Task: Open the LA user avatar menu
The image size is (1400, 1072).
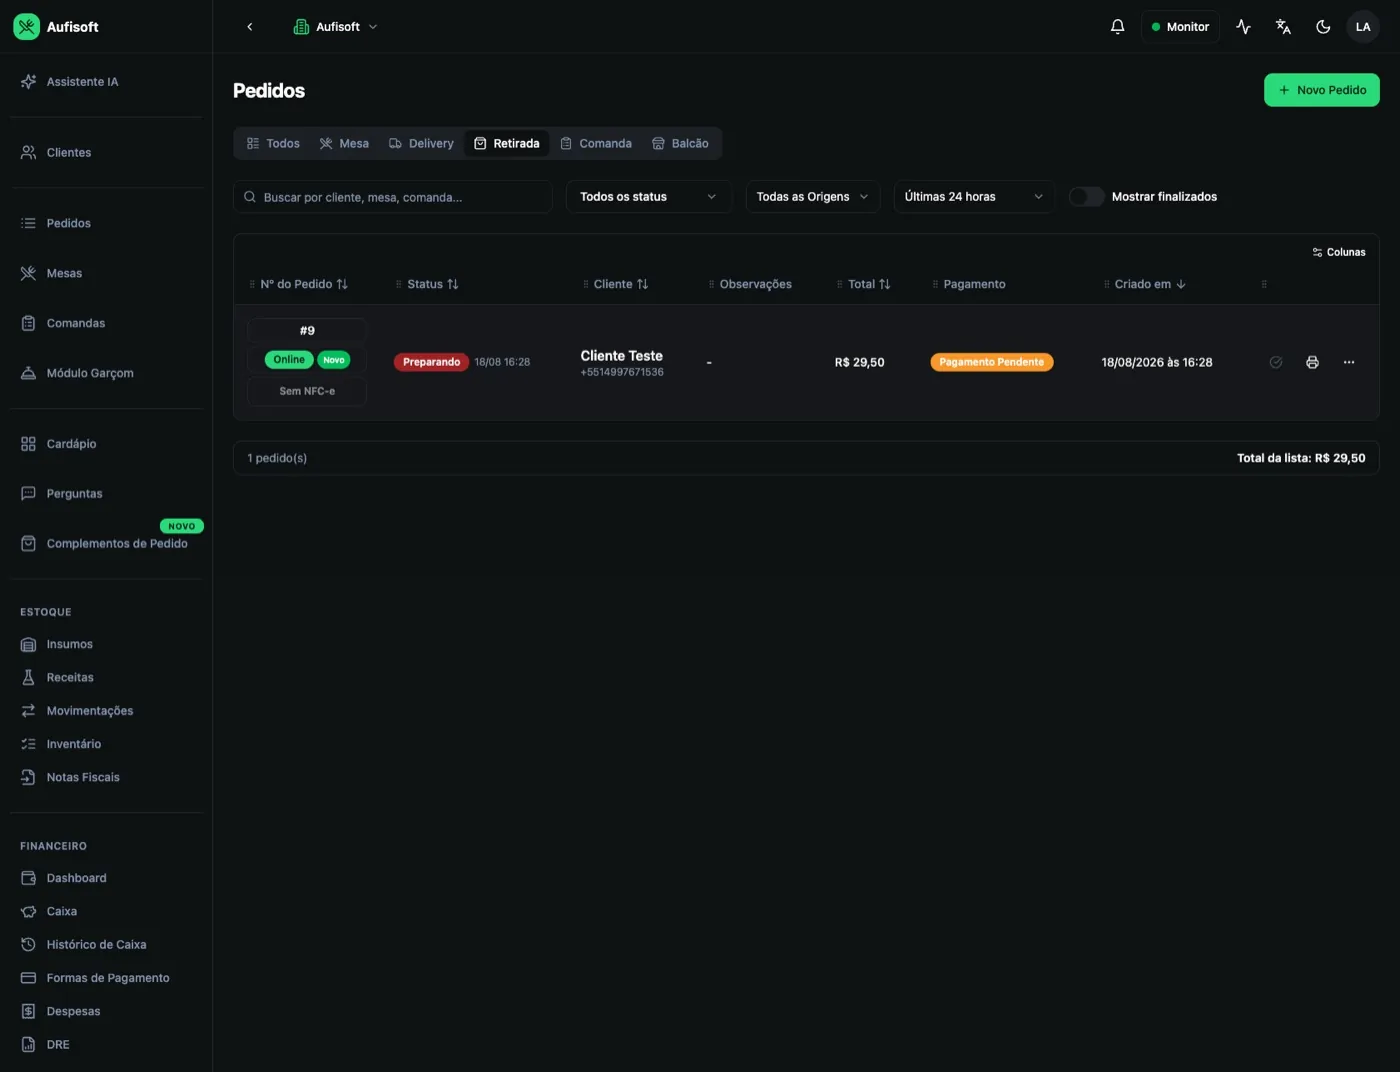Action: pyautogui.click(x=1363, y=27)
